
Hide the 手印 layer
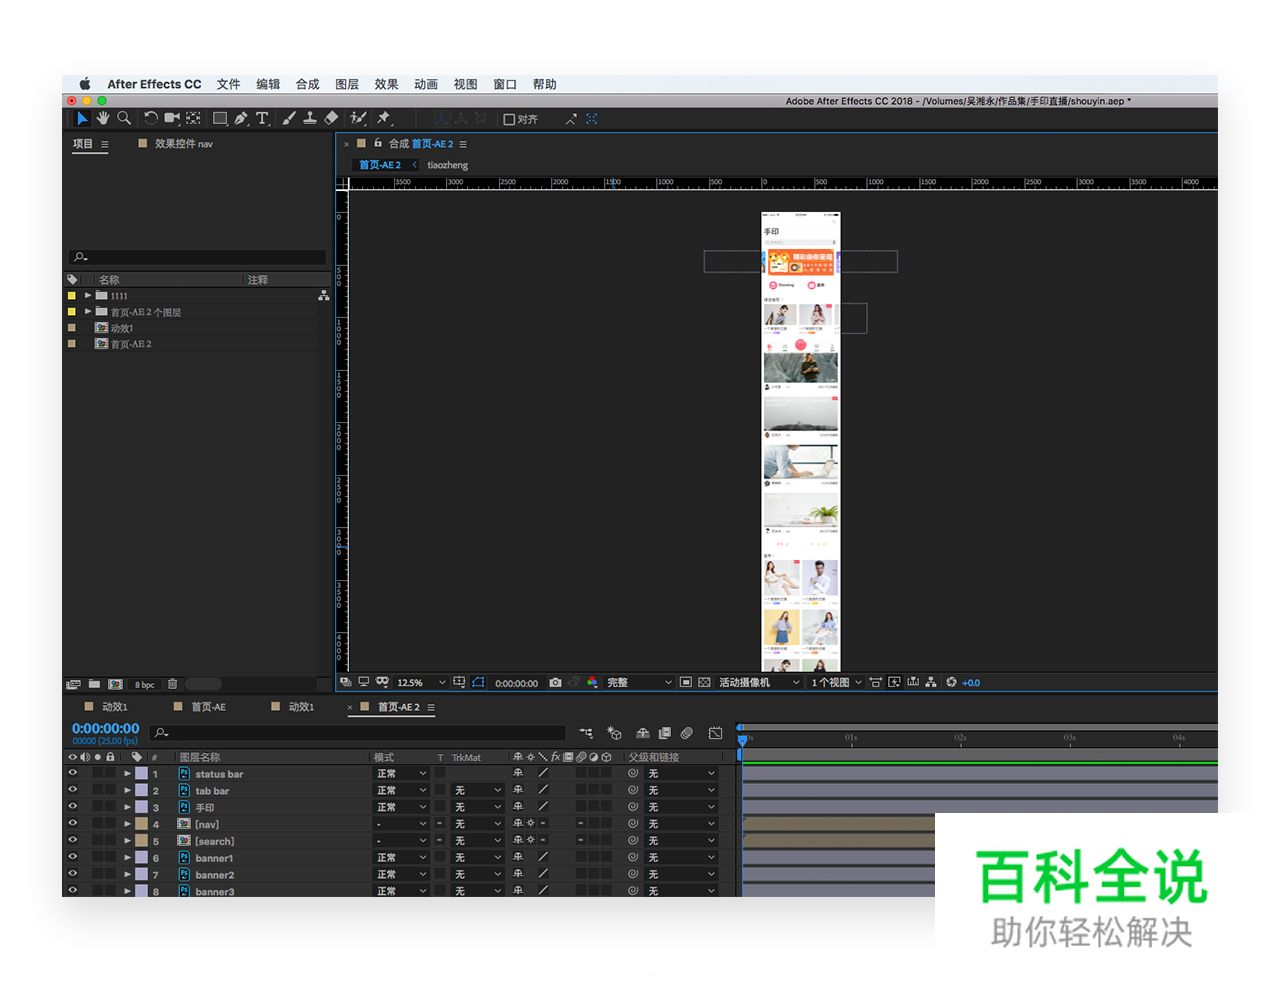point(72,807)
